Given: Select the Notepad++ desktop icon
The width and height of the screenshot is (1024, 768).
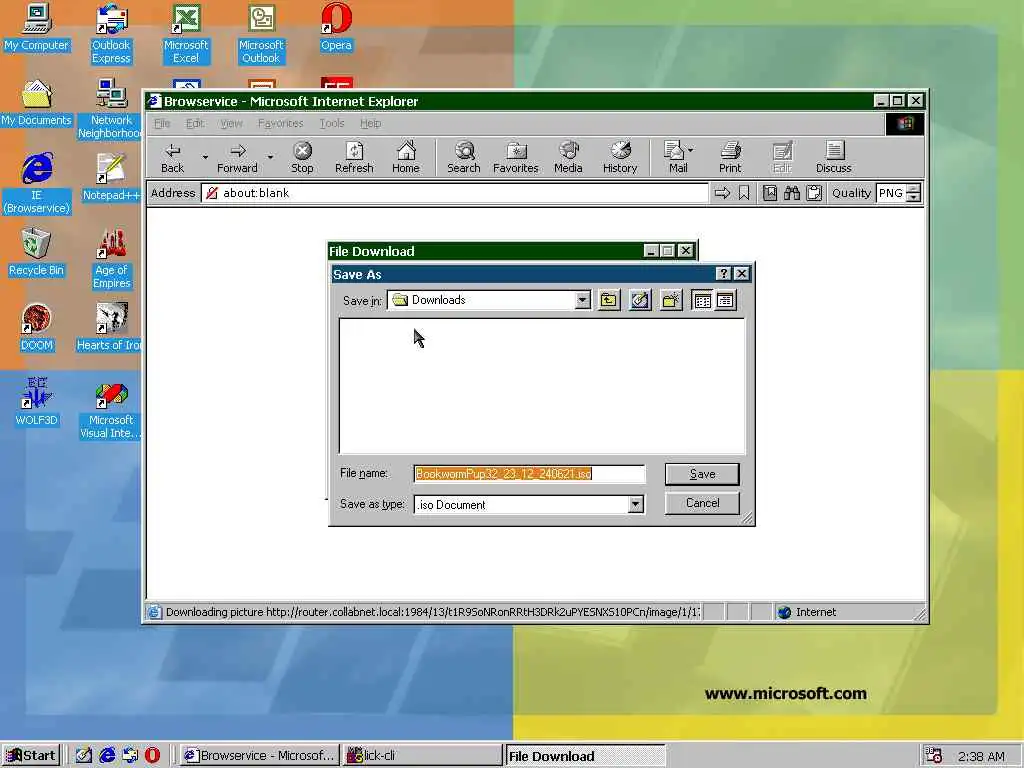Looking at the screenshot, I should point(111,178).
